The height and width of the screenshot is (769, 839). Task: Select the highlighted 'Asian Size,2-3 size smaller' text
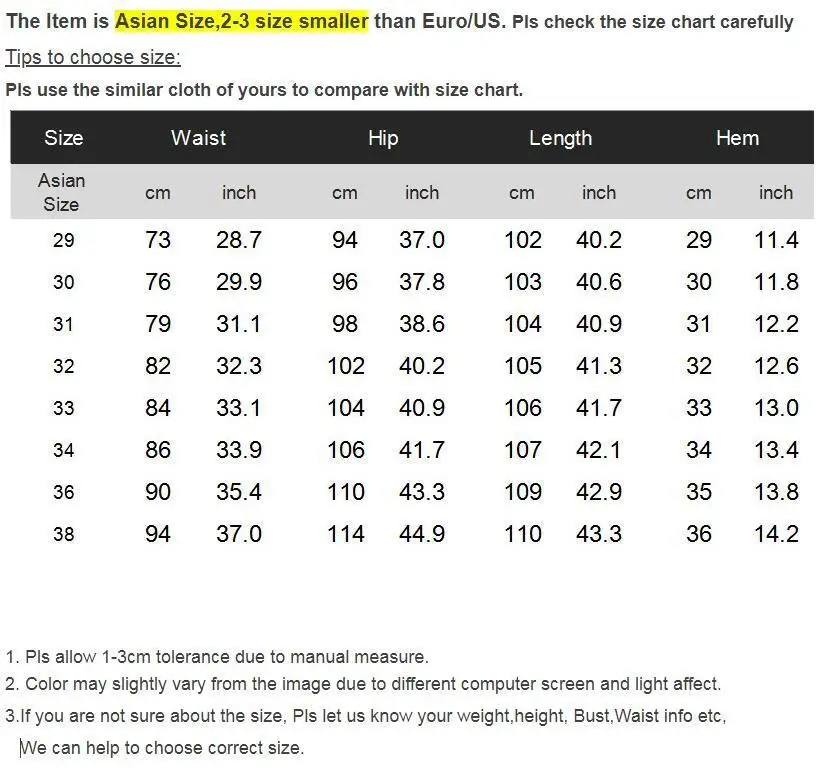click(241, 21)
